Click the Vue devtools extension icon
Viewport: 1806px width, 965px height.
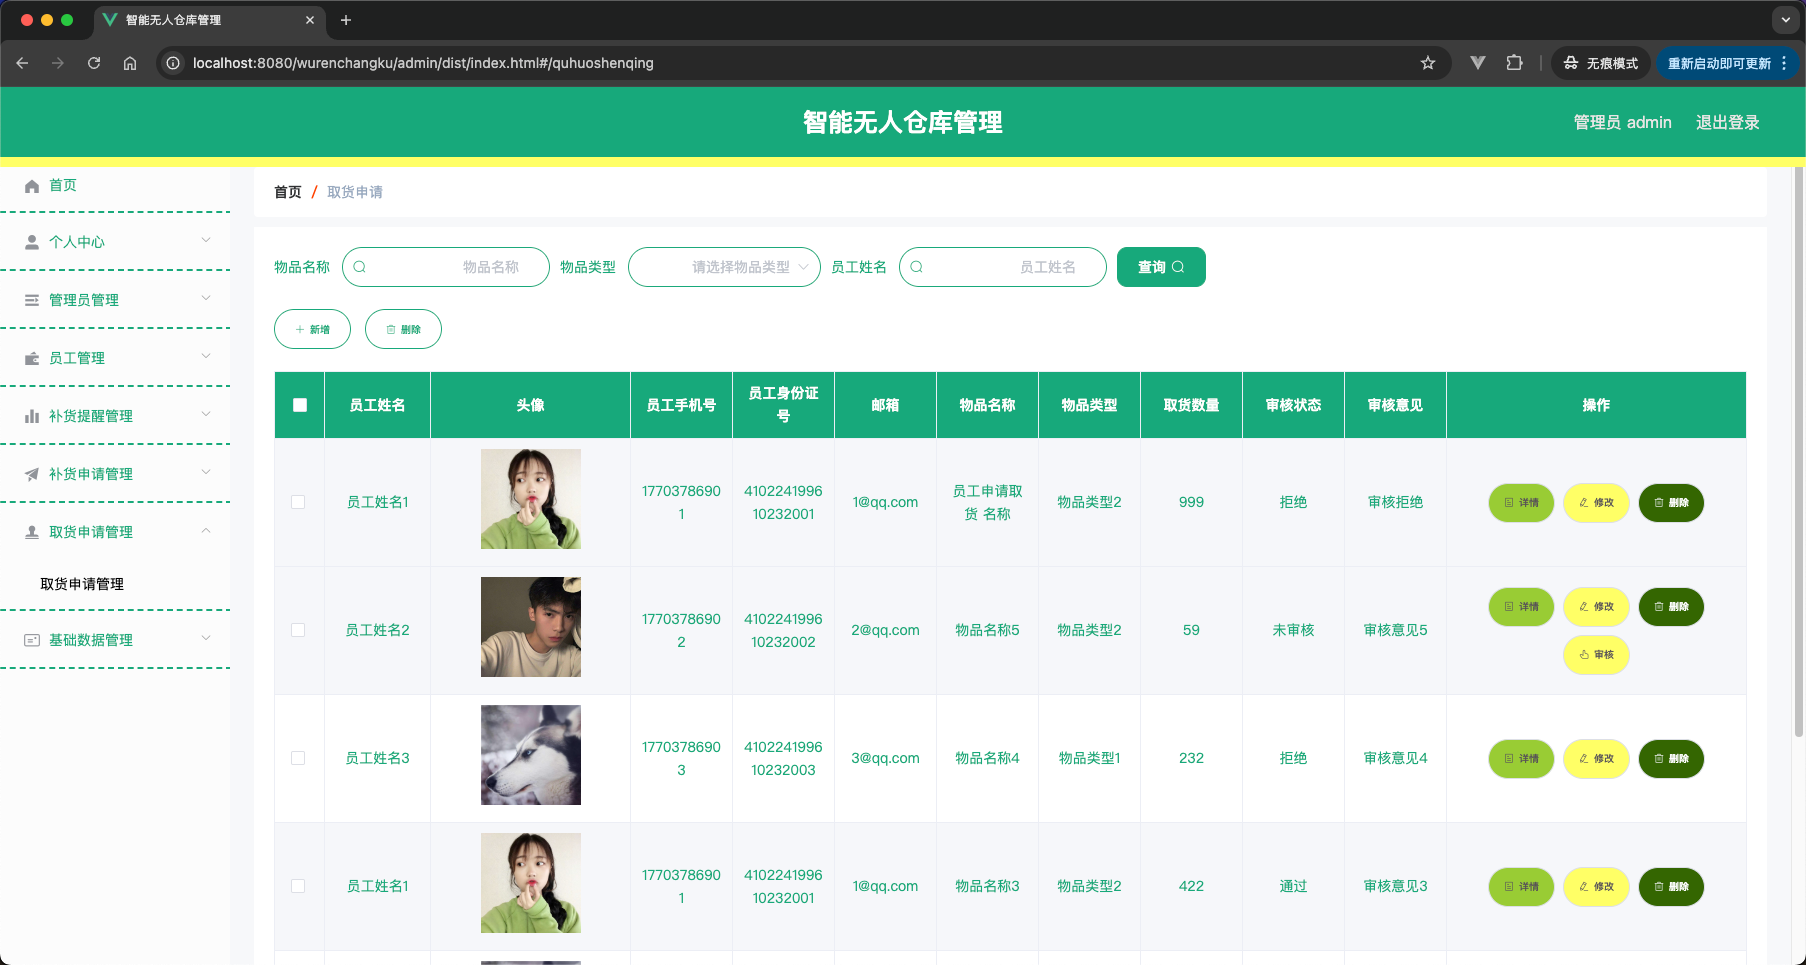[1478, 63]
